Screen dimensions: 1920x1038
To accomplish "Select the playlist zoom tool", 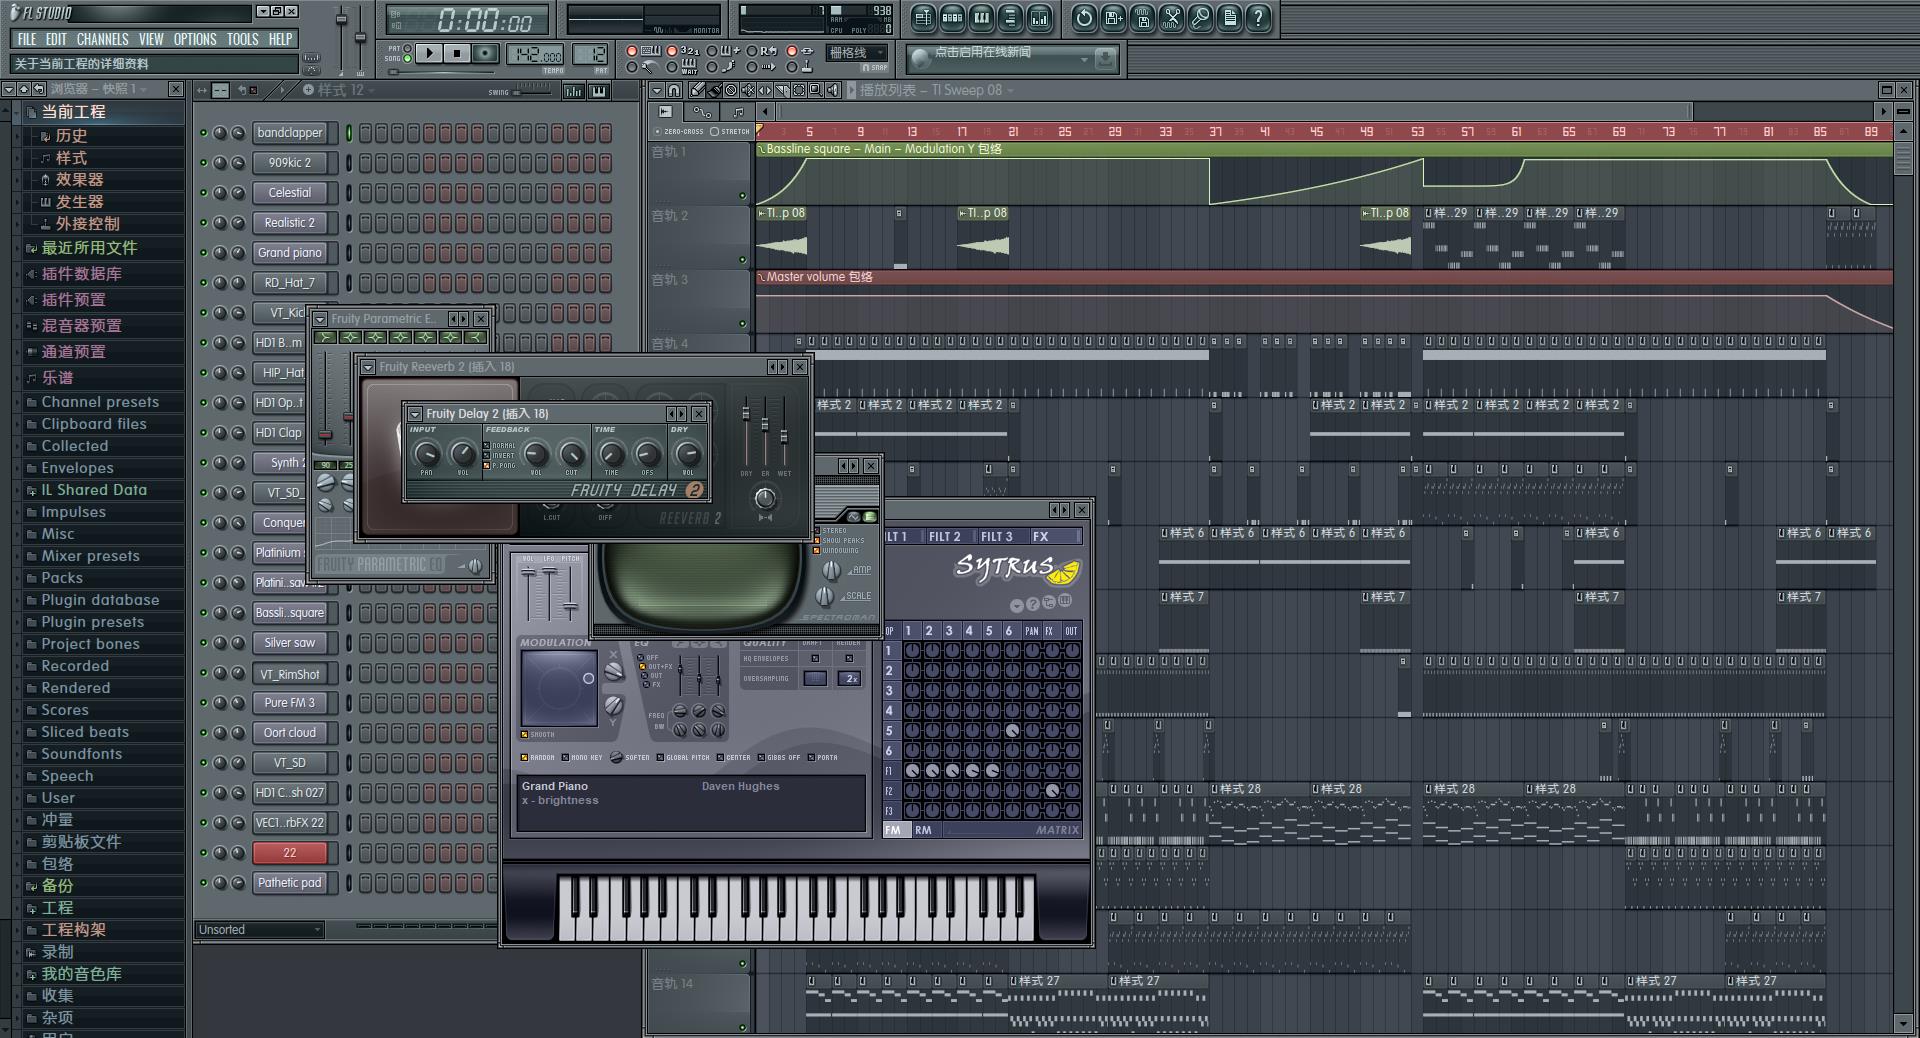I will click(x=816, y=90).
